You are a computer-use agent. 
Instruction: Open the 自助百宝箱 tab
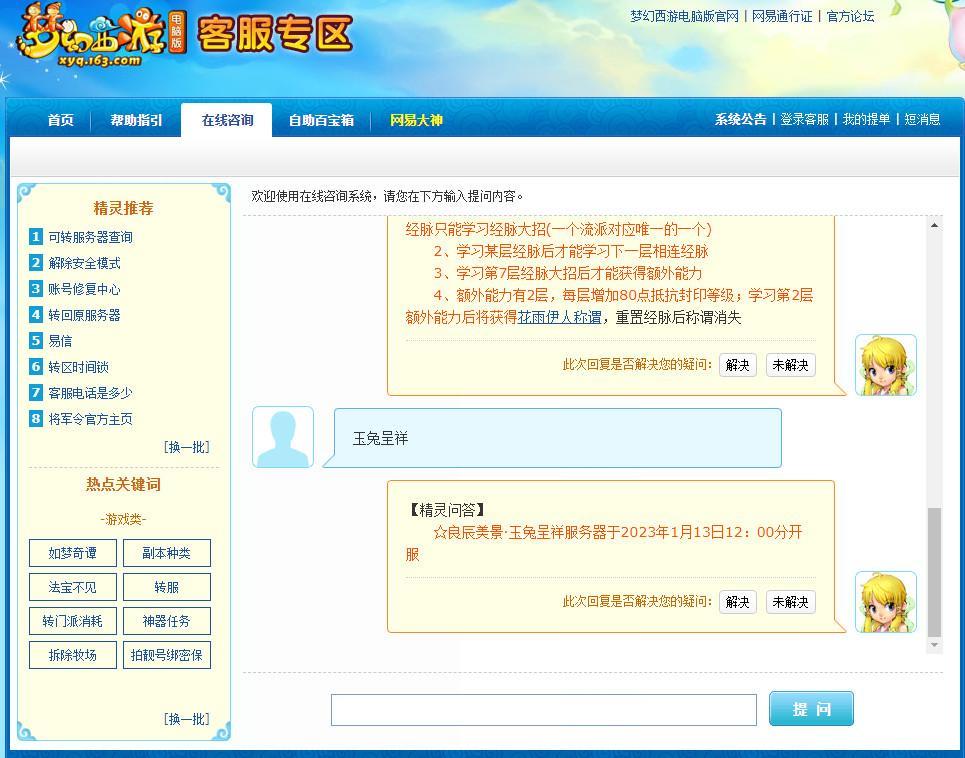[x=321, y=120]
